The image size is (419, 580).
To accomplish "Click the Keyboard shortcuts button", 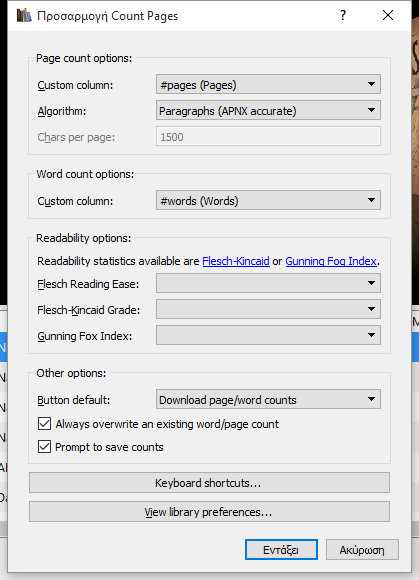I will coord(209,483).
